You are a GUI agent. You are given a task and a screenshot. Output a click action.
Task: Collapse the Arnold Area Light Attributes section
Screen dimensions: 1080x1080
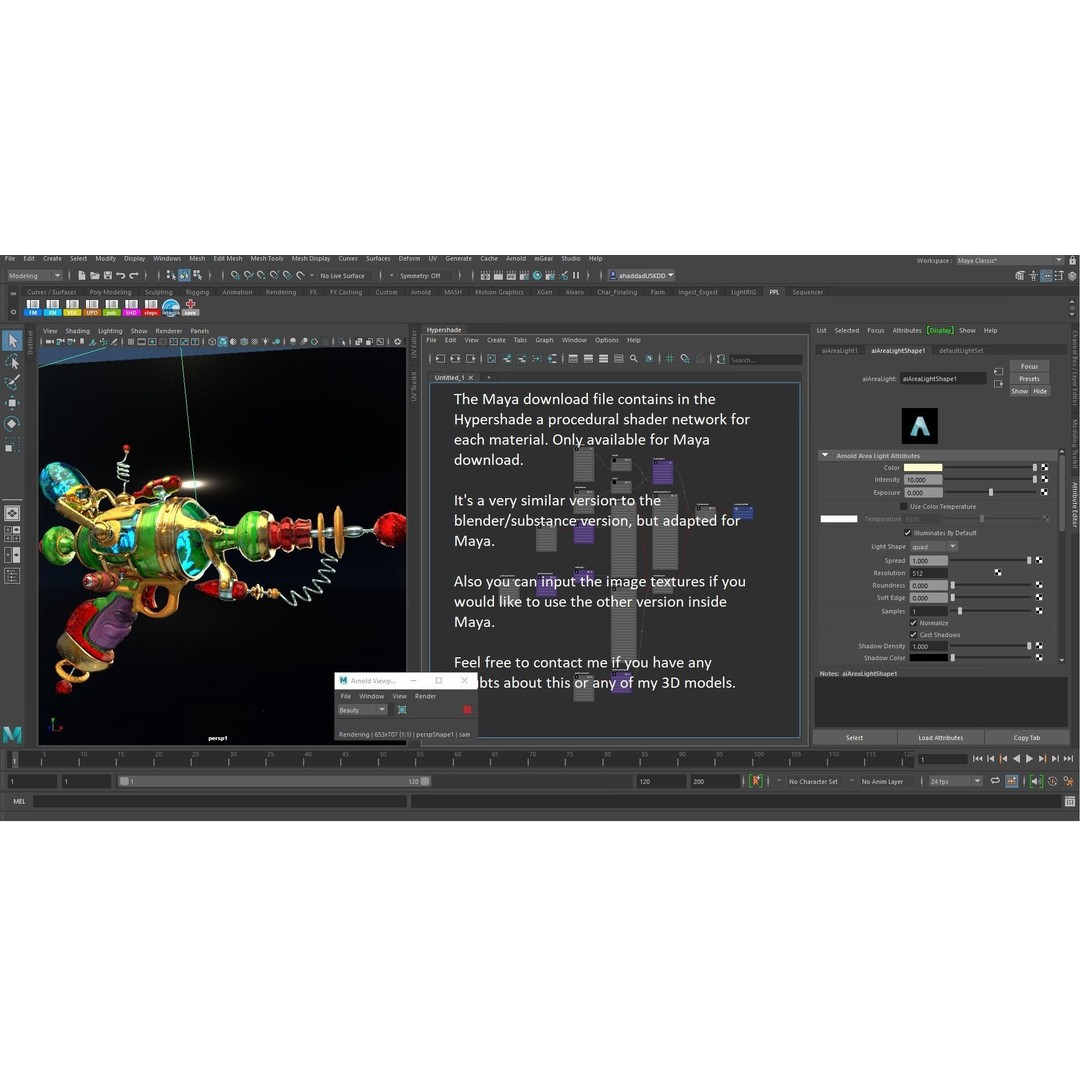point(825,456)
